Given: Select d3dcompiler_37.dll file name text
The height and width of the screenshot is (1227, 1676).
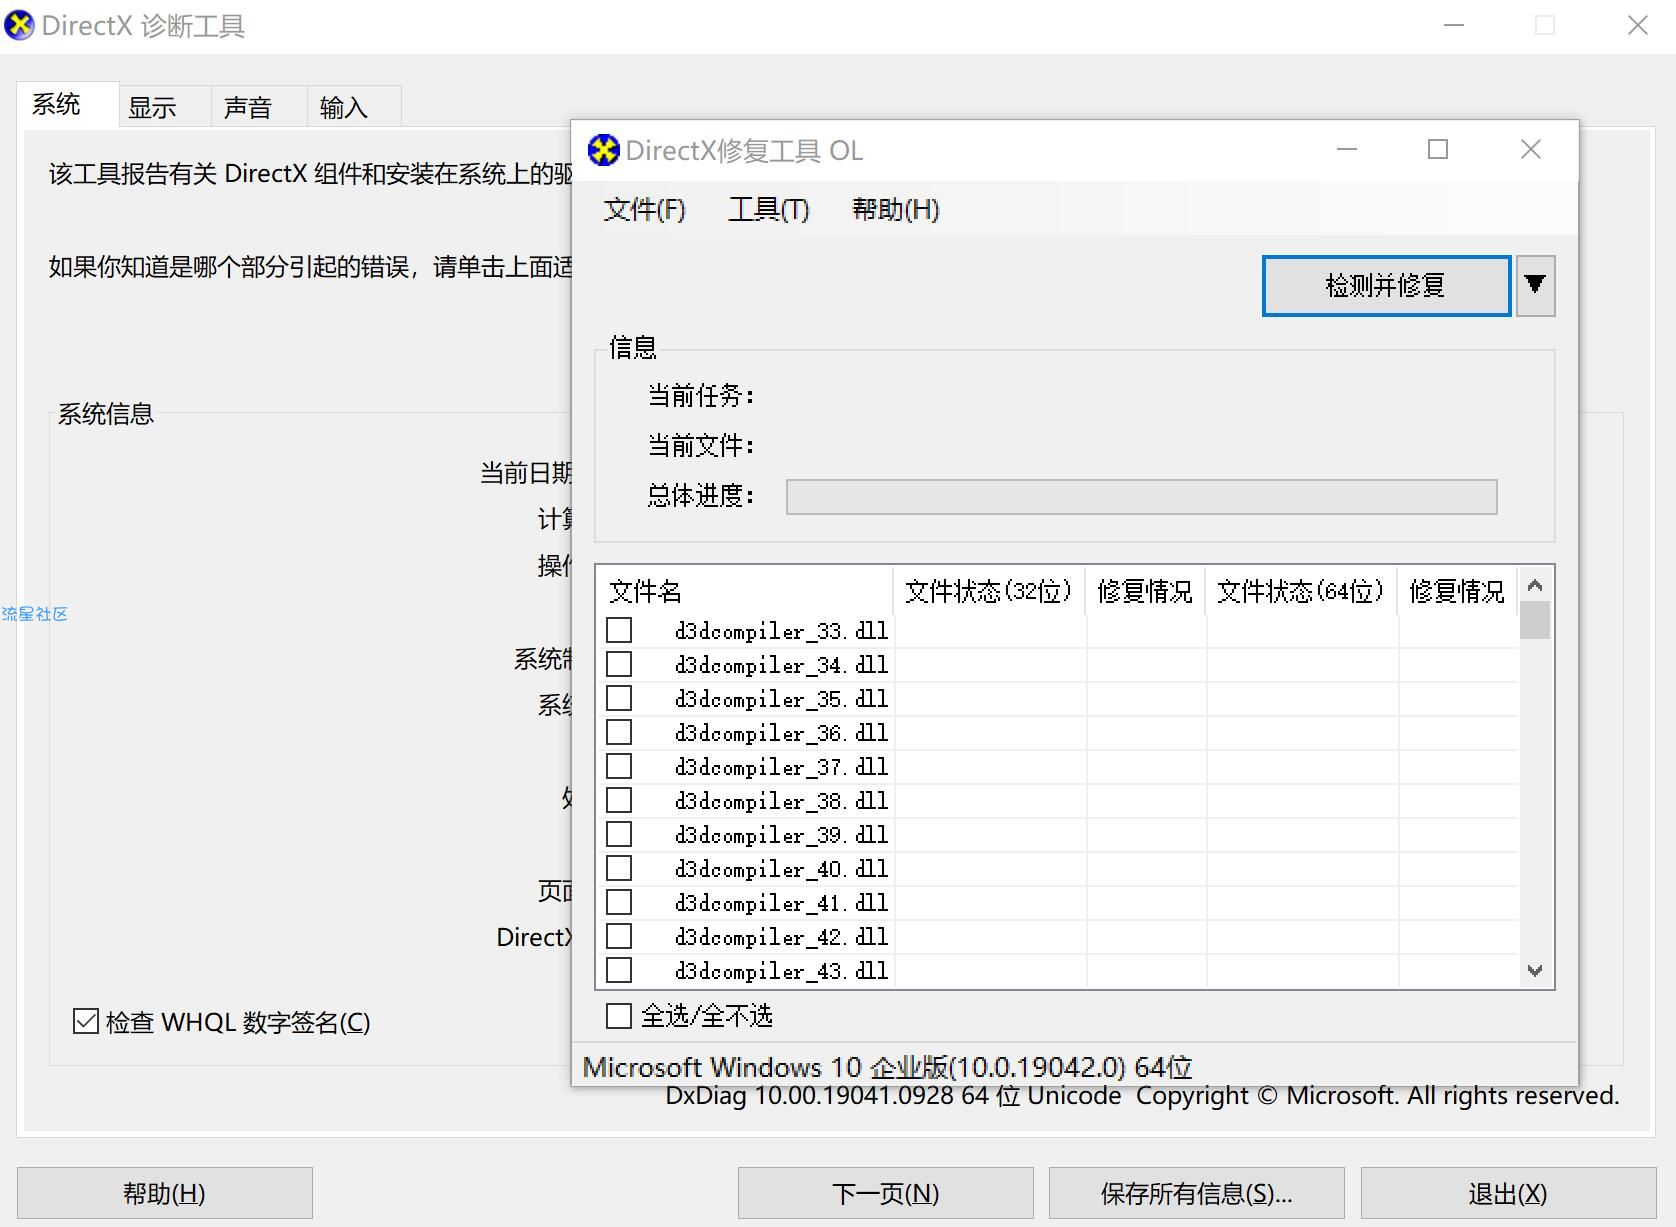Looking at the screenshot, I should (x=781, y=767).
